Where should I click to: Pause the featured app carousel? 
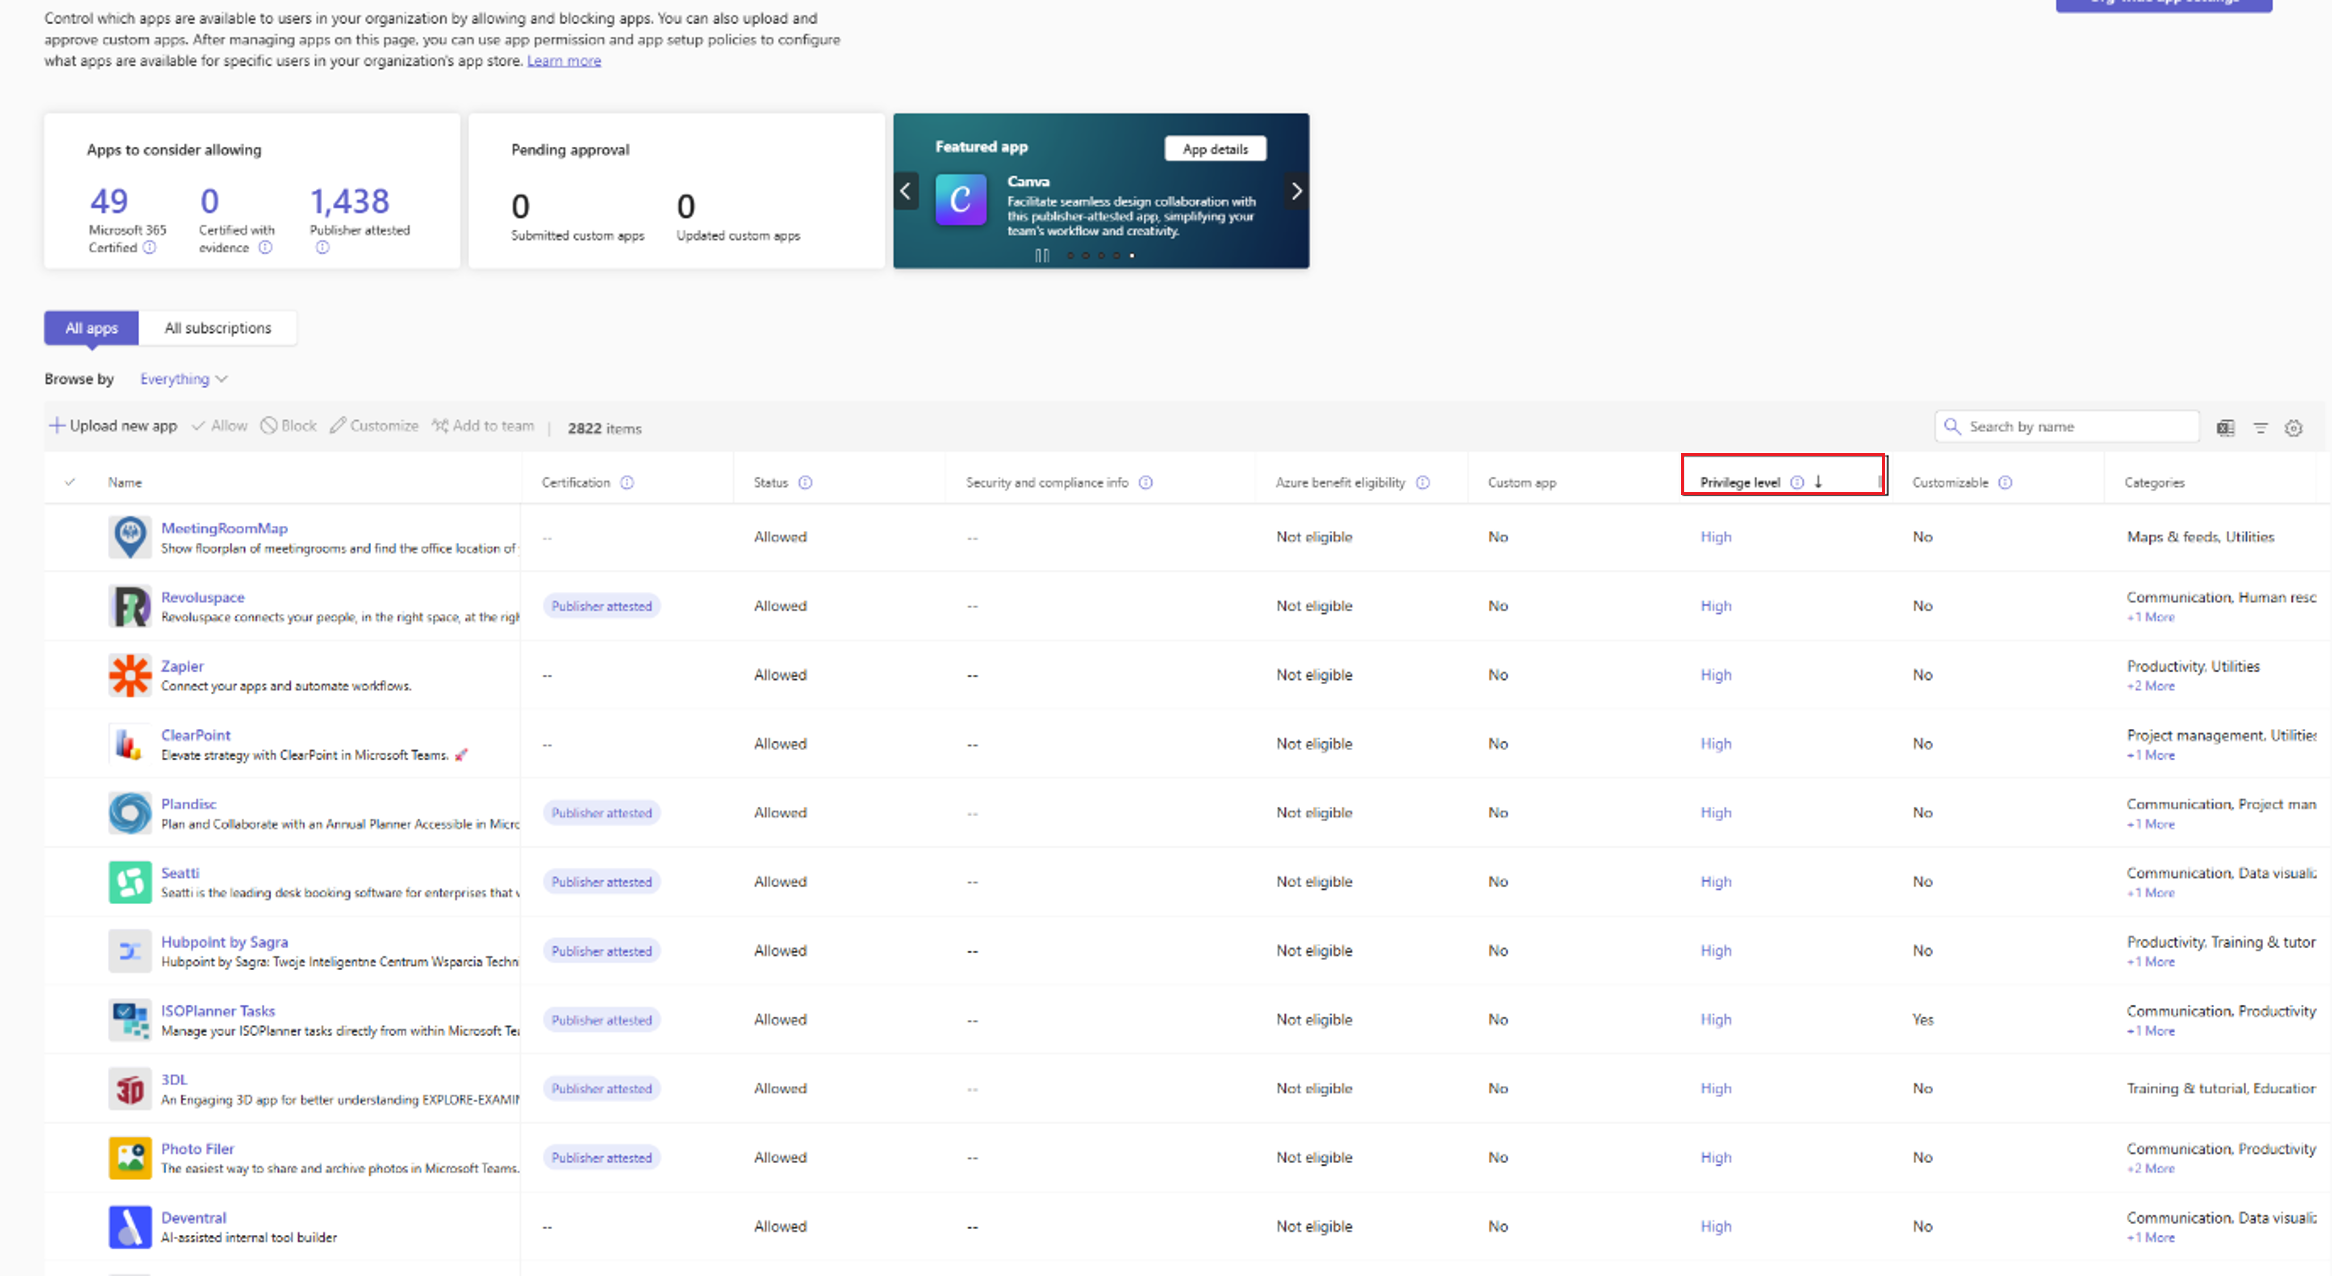1040,256
